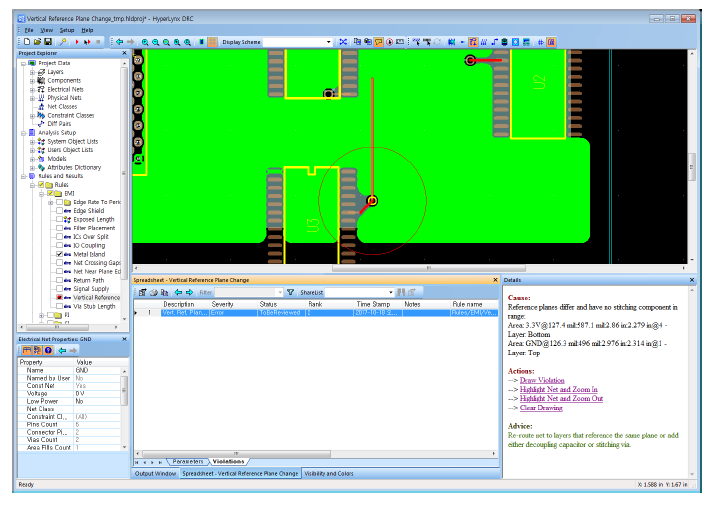Click the Open project folder icon
The height and width of the screenshot is (520, 720).
(x=37, y=42)
